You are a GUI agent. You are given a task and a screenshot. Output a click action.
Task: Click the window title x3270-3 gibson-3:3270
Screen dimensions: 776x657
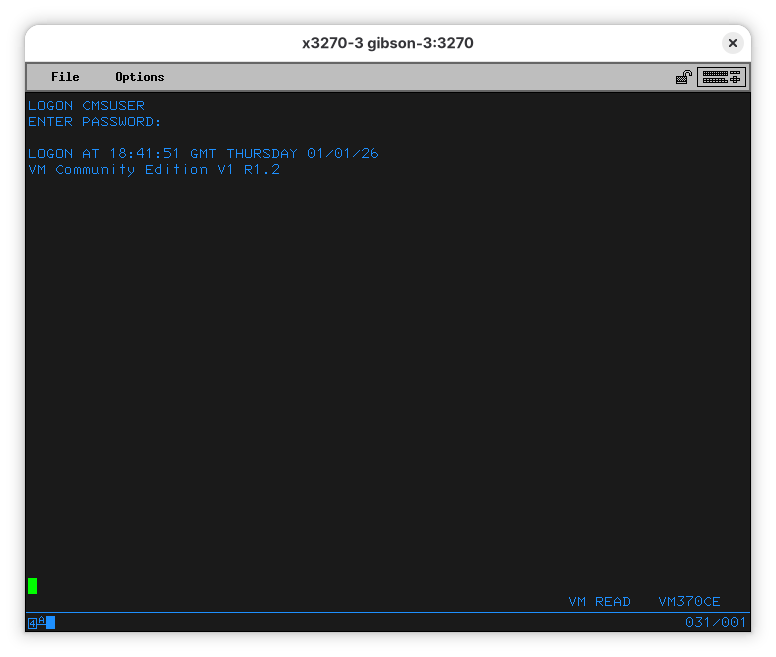tap(388, 43)
